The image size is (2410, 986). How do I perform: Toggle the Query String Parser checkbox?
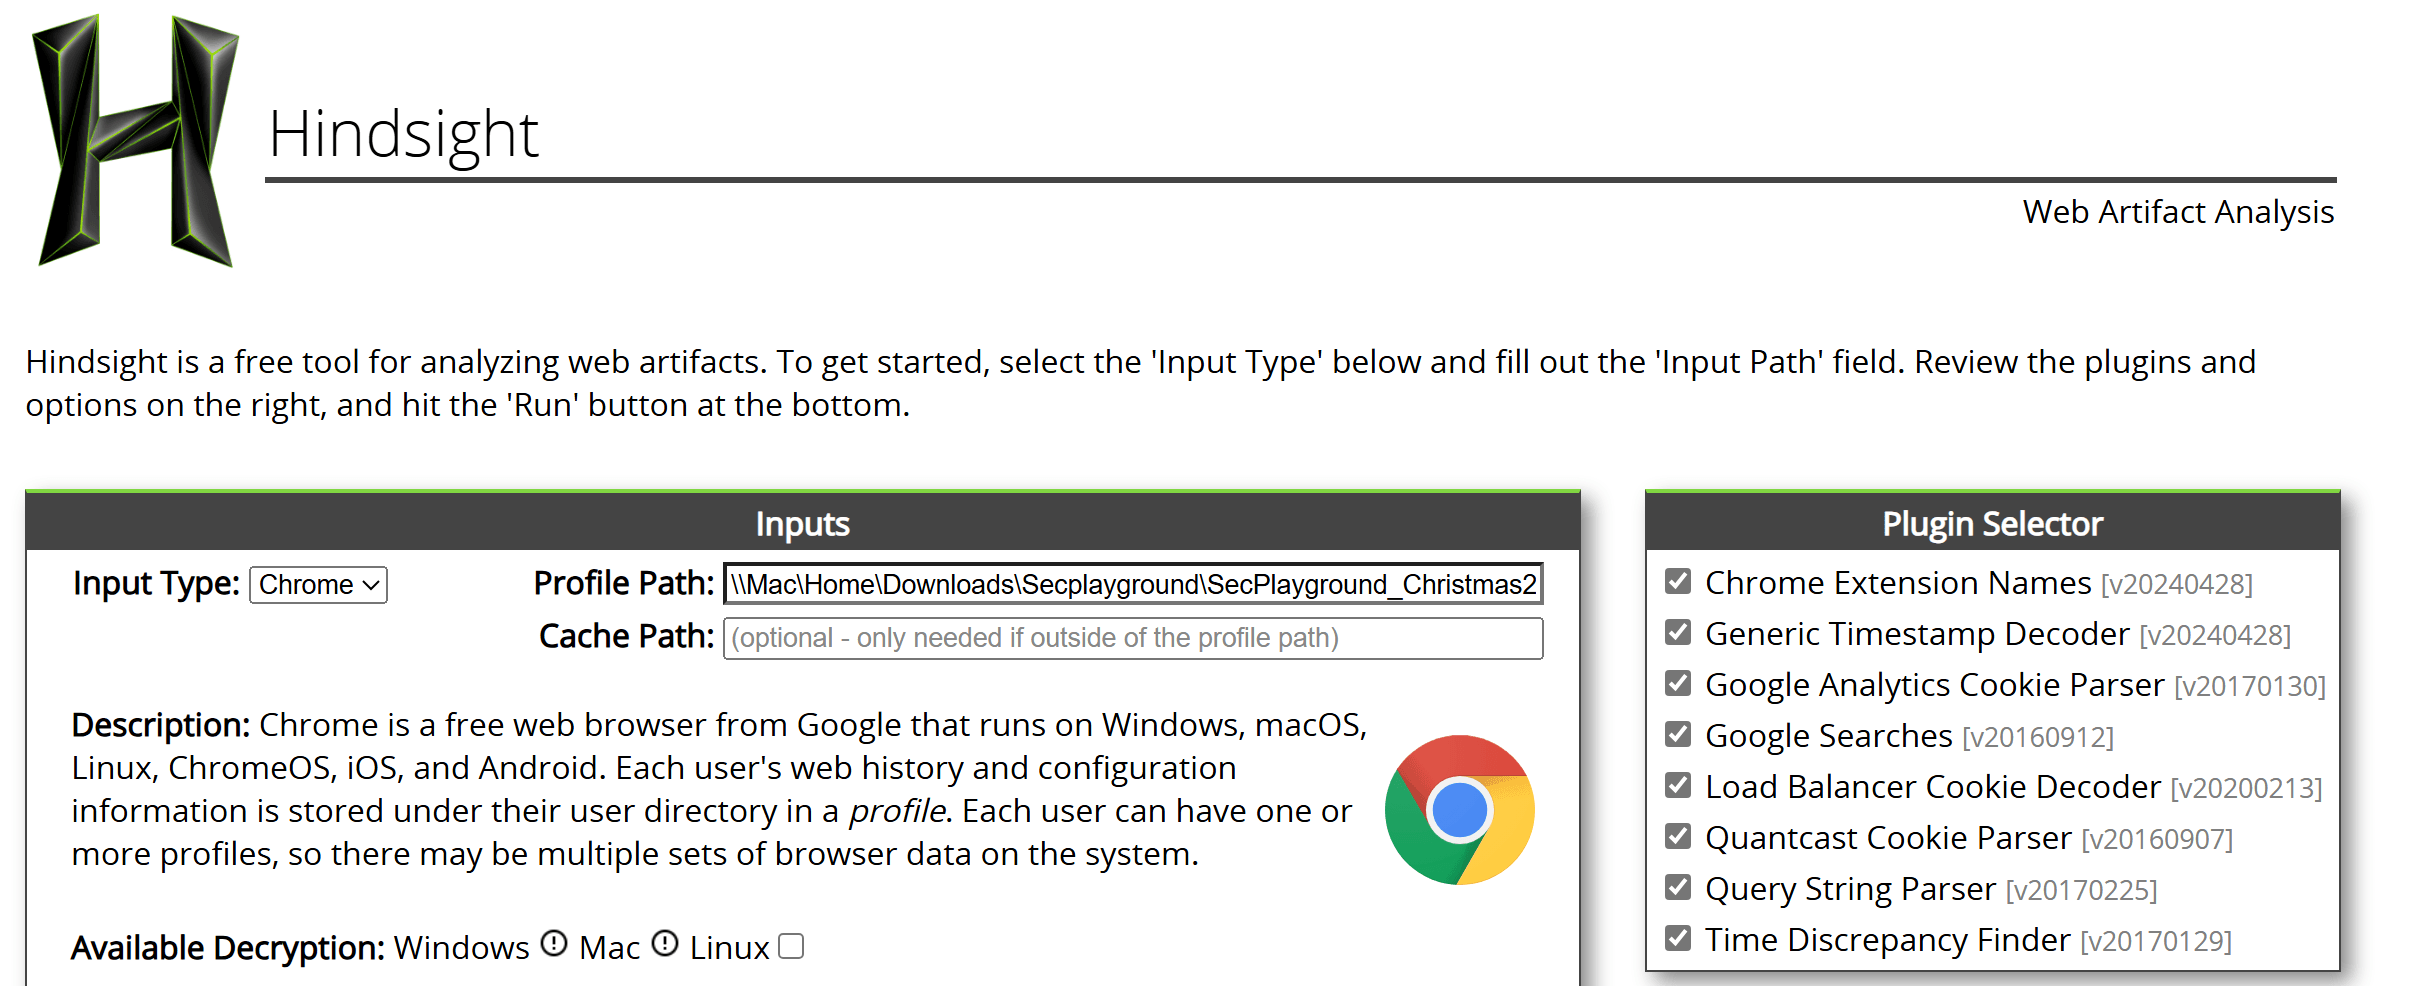[1678, 887]
